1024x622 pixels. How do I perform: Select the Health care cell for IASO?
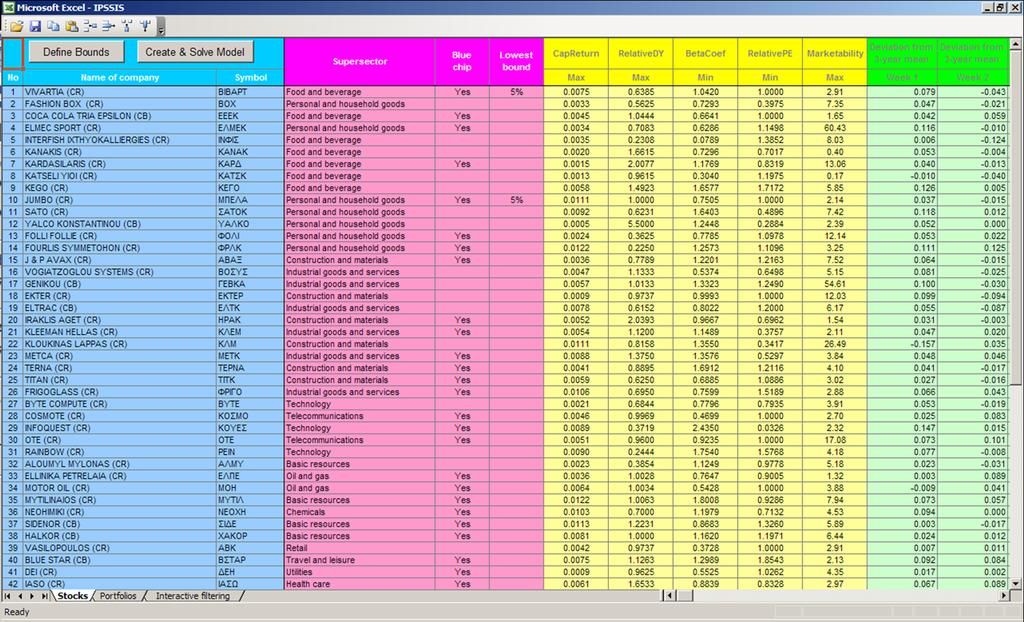point(360,584)
